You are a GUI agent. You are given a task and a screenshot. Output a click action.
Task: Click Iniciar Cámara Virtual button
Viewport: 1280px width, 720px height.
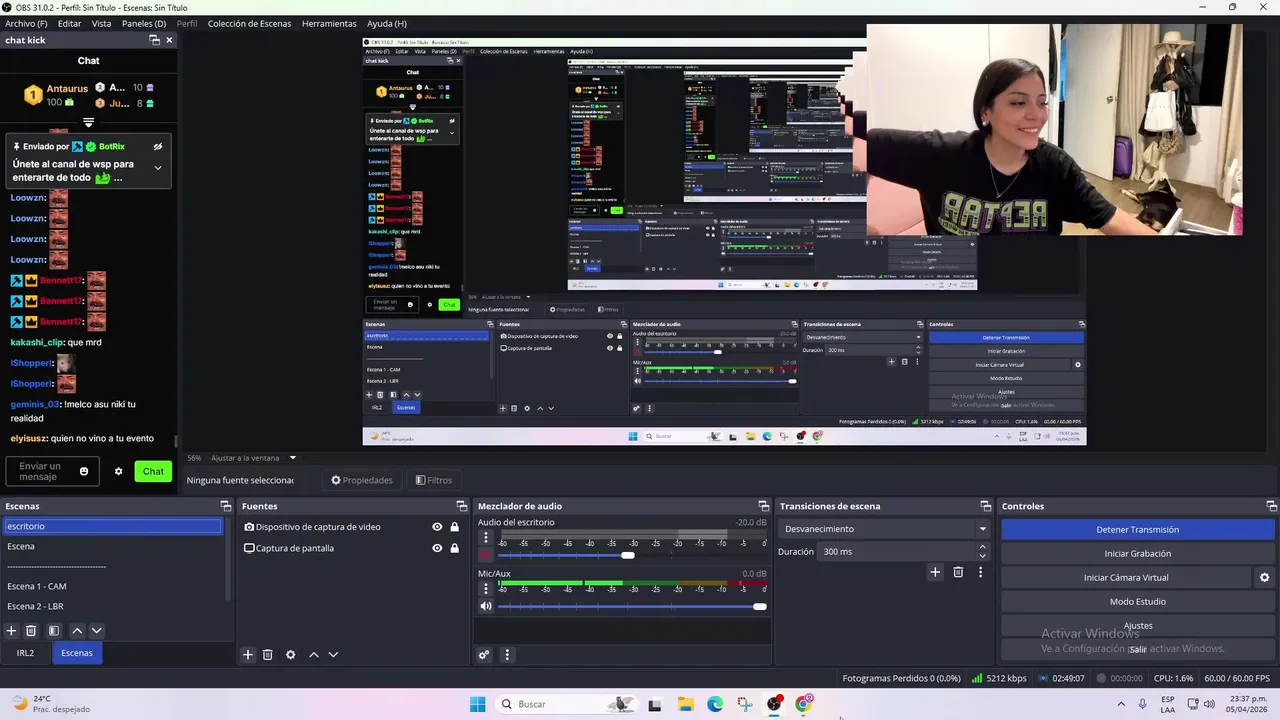[x=1126, y=578]
